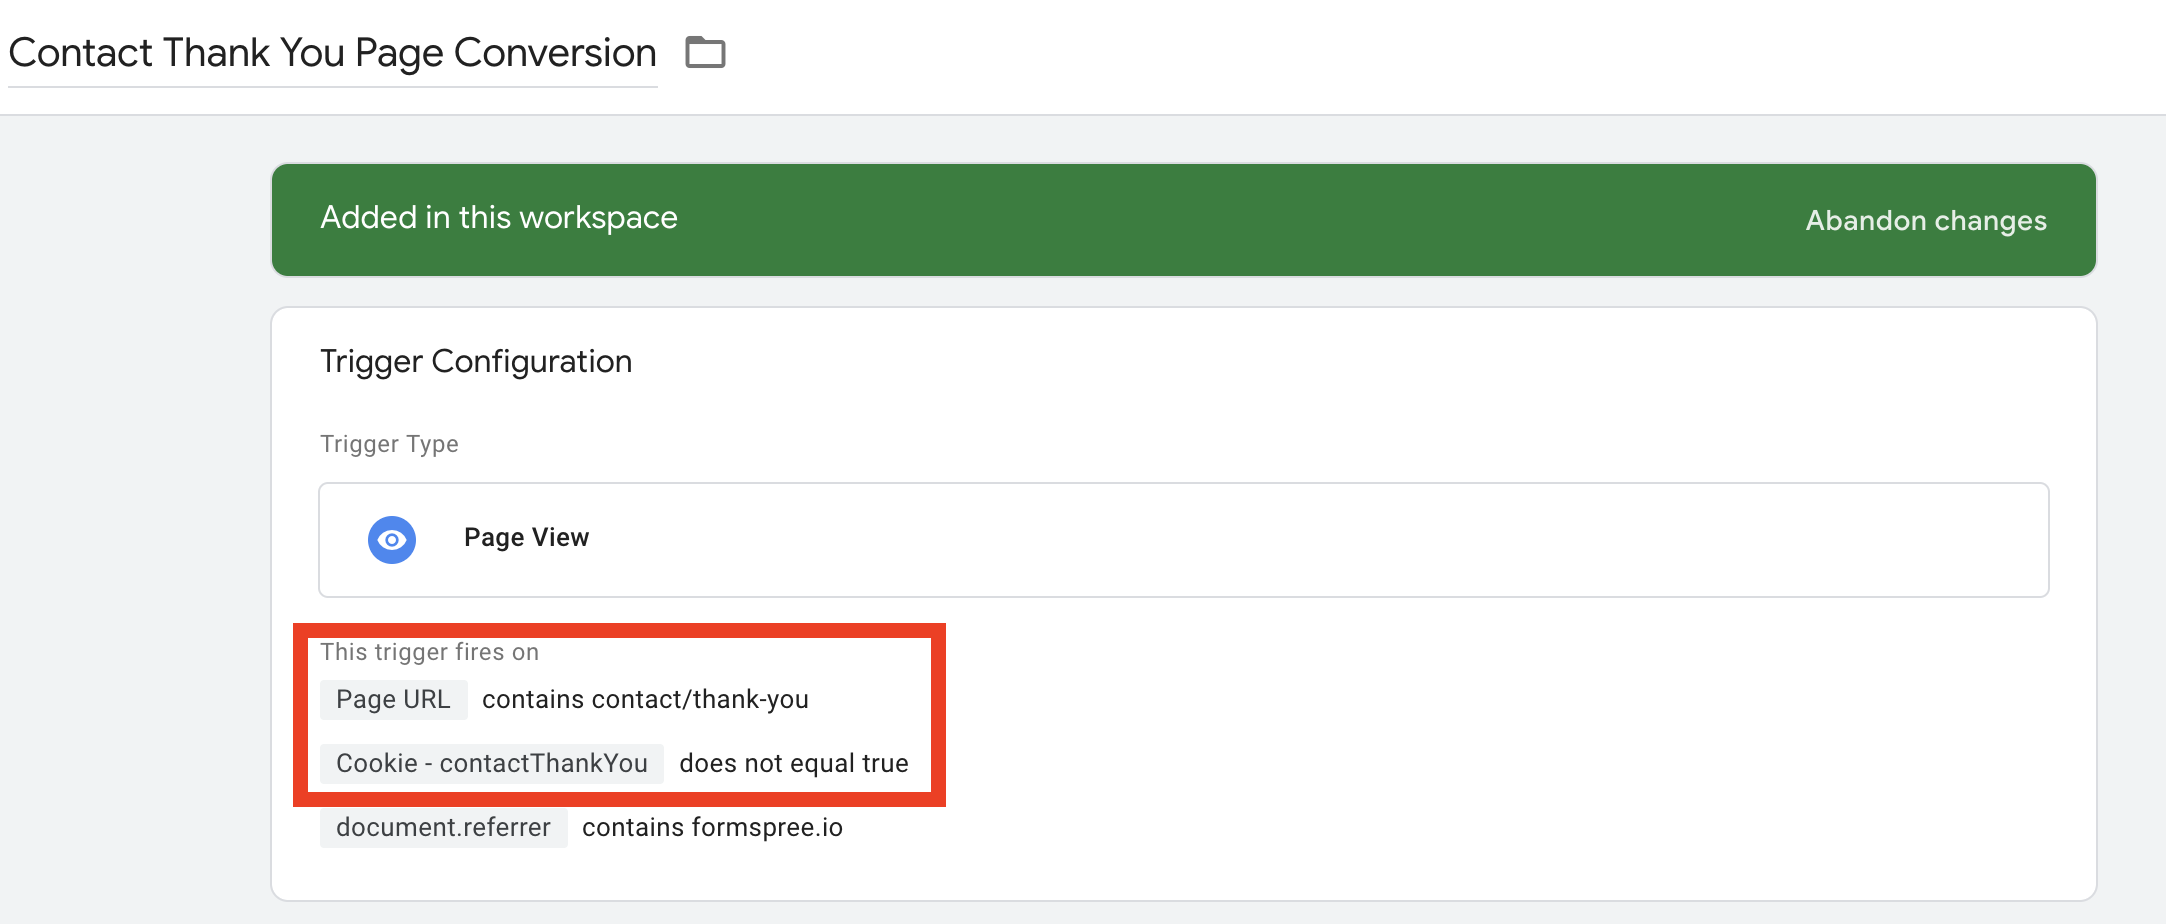Click gray page background left of cards
Screen dimensions: 2166x924
pyautogui.click(x=130, y=500)
